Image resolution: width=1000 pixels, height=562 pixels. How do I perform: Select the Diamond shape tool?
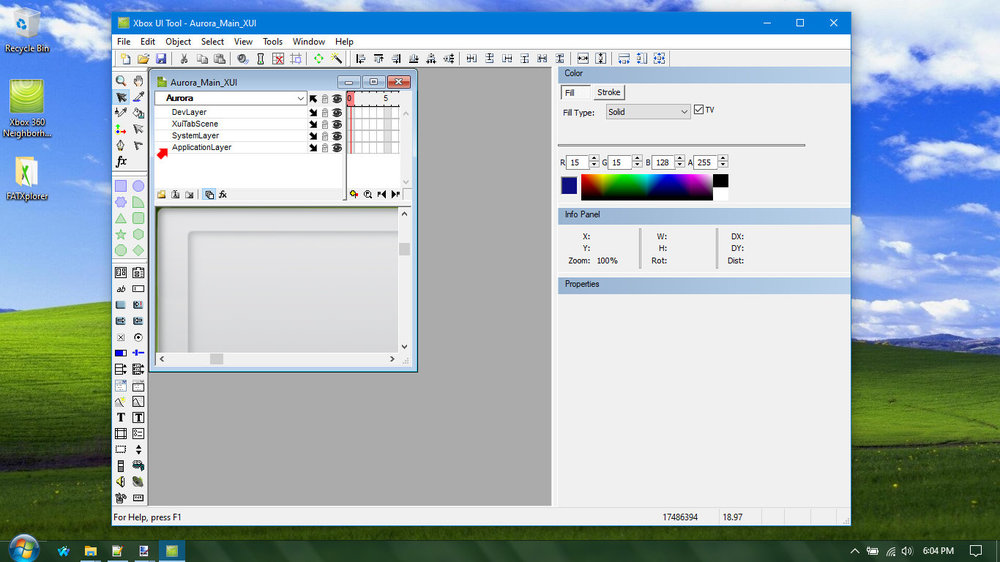point(138,250)
